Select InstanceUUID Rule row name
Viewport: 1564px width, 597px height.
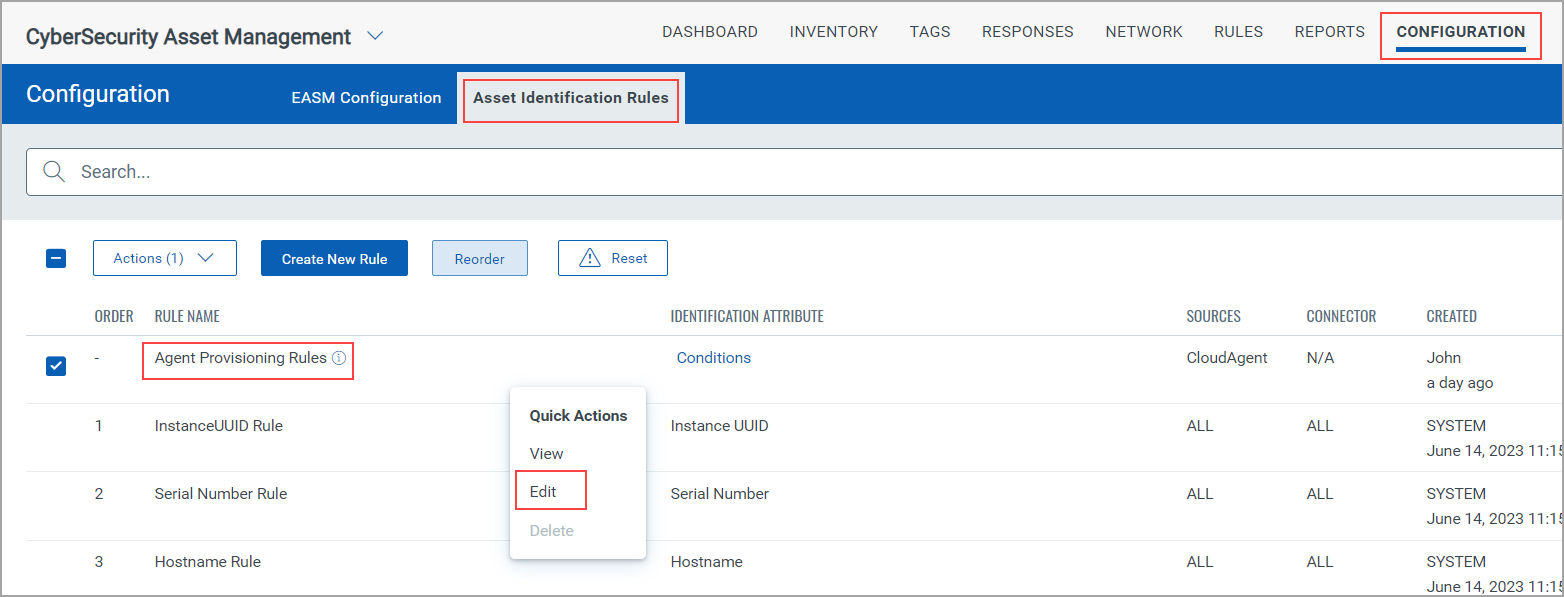coord(219,426)
